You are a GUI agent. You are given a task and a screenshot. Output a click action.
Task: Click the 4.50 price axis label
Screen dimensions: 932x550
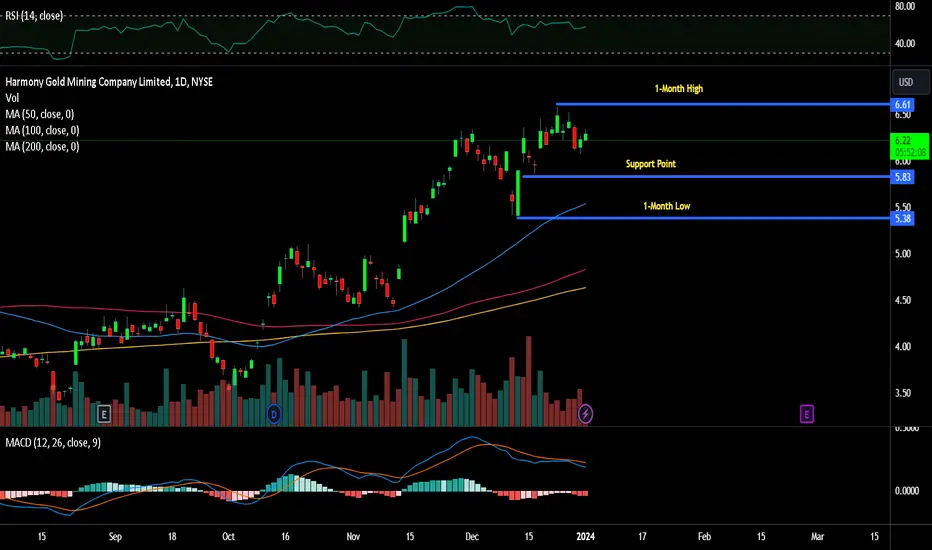point(903,300)
